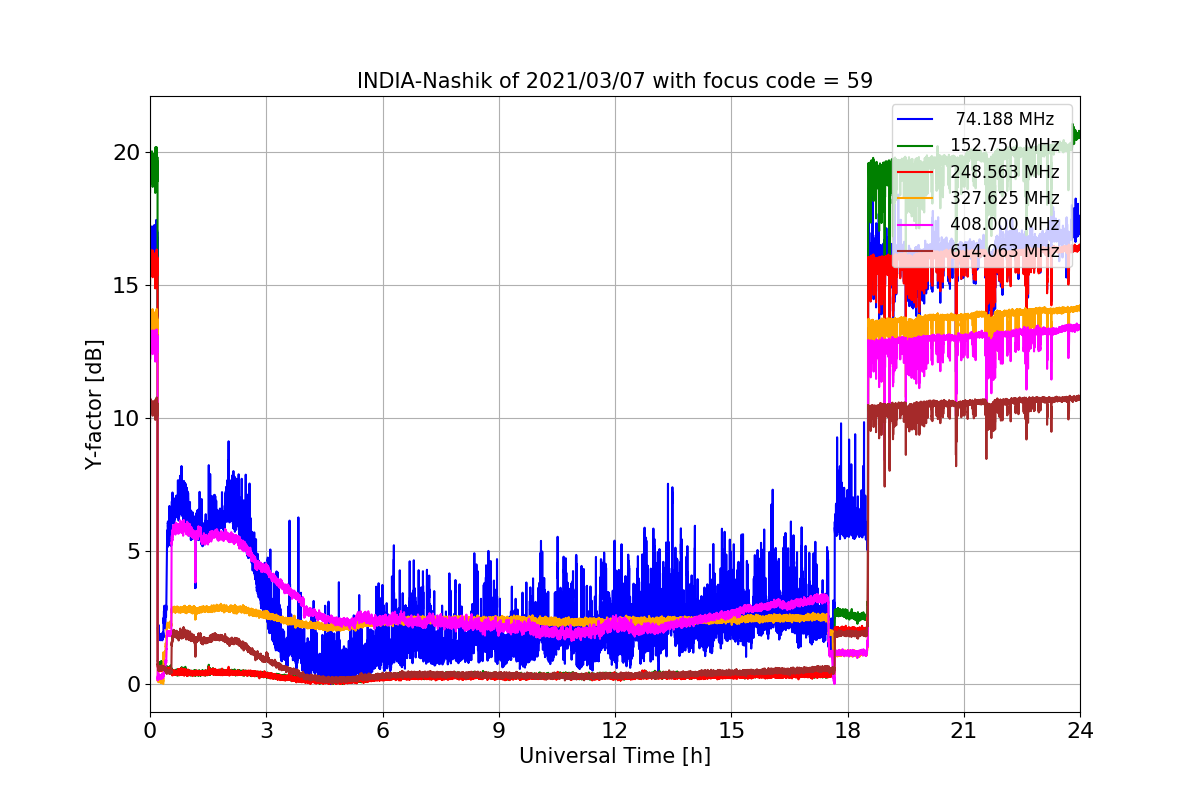Click the x-axis tick label 3
Viewport: 1200px width, 800px height.
pos(266,730)
